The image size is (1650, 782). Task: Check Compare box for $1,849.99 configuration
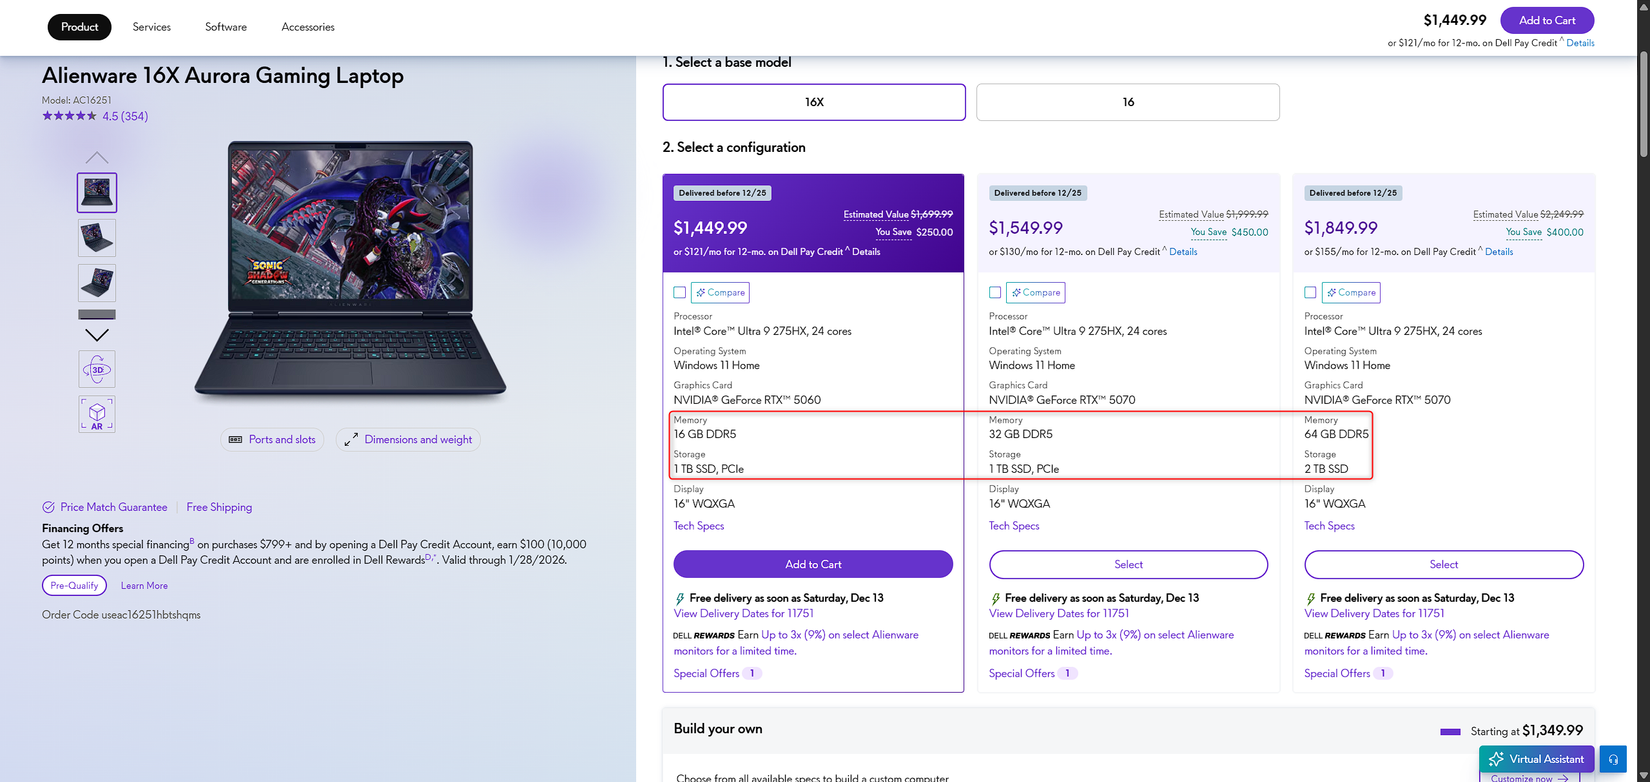(x=1310, y=292)
